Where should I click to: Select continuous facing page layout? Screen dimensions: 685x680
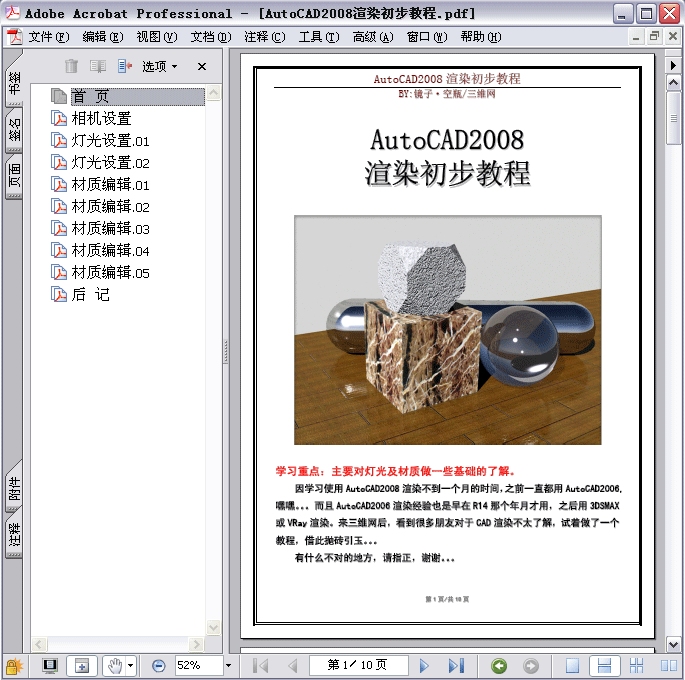click(x=636, y=666)
